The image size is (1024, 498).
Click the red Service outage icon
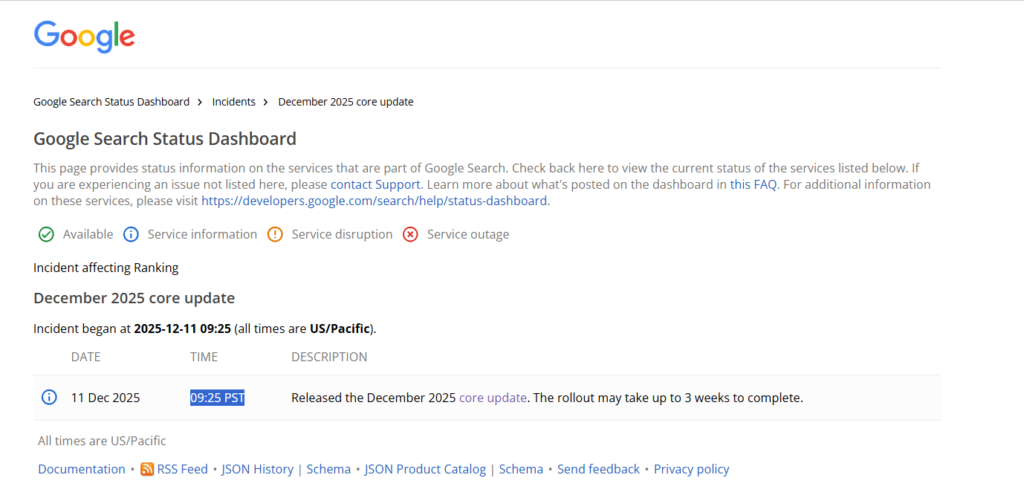[x=410, y=234]
